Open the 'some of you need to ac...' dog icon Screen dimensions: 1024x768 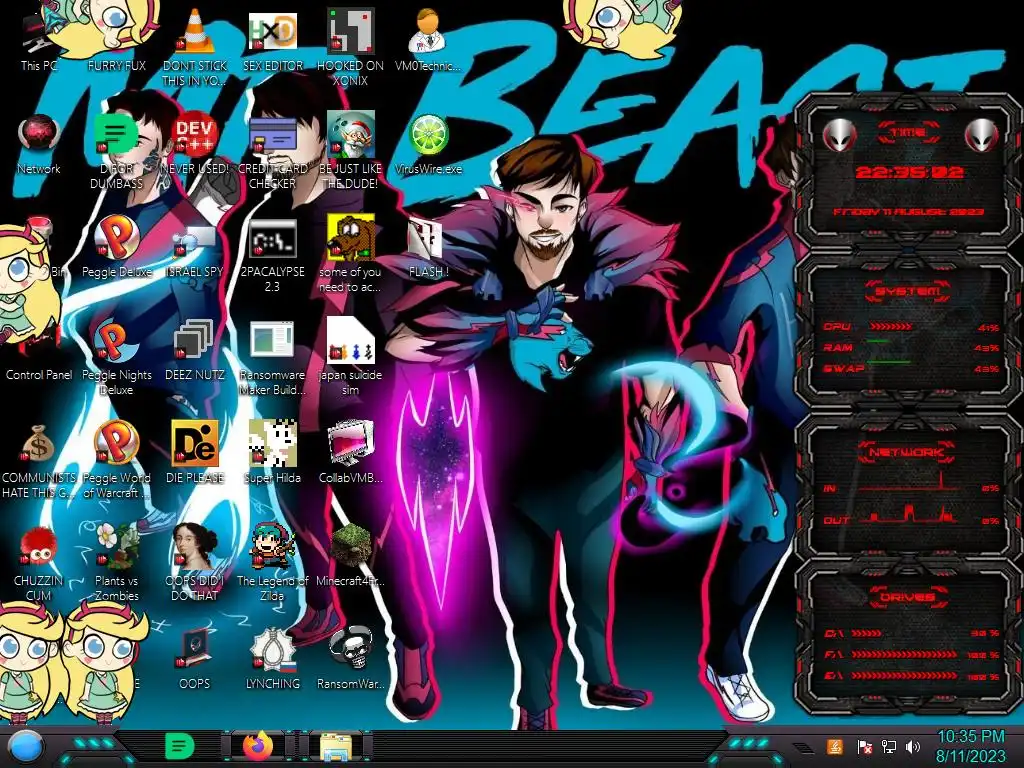point(350,254)
